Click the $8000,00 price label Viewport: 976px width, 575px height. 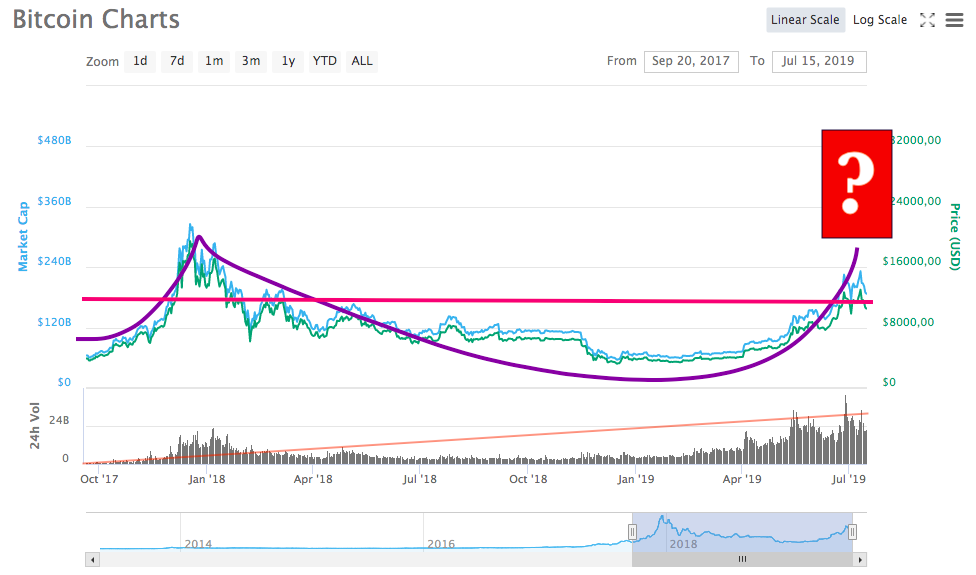pyautogui.click(x=908, y=322)
